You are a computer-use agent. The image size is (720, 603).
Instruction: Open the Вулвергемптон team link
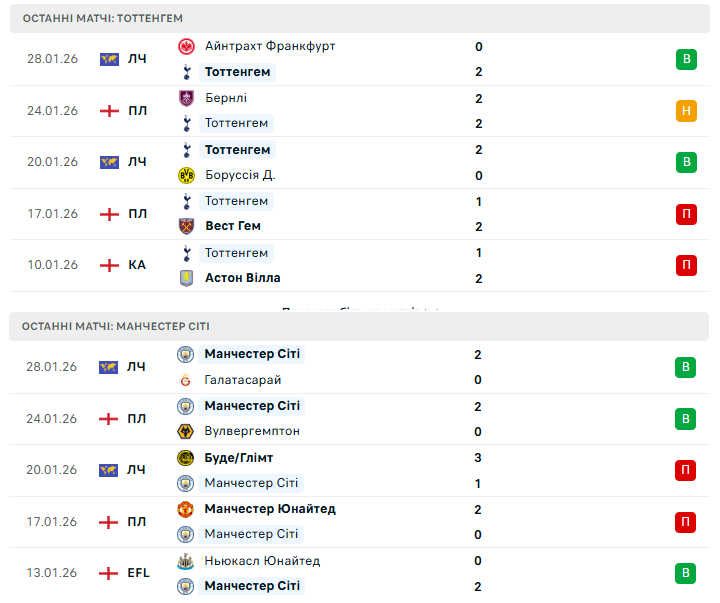pyautogui.click(x=252, y=431)
